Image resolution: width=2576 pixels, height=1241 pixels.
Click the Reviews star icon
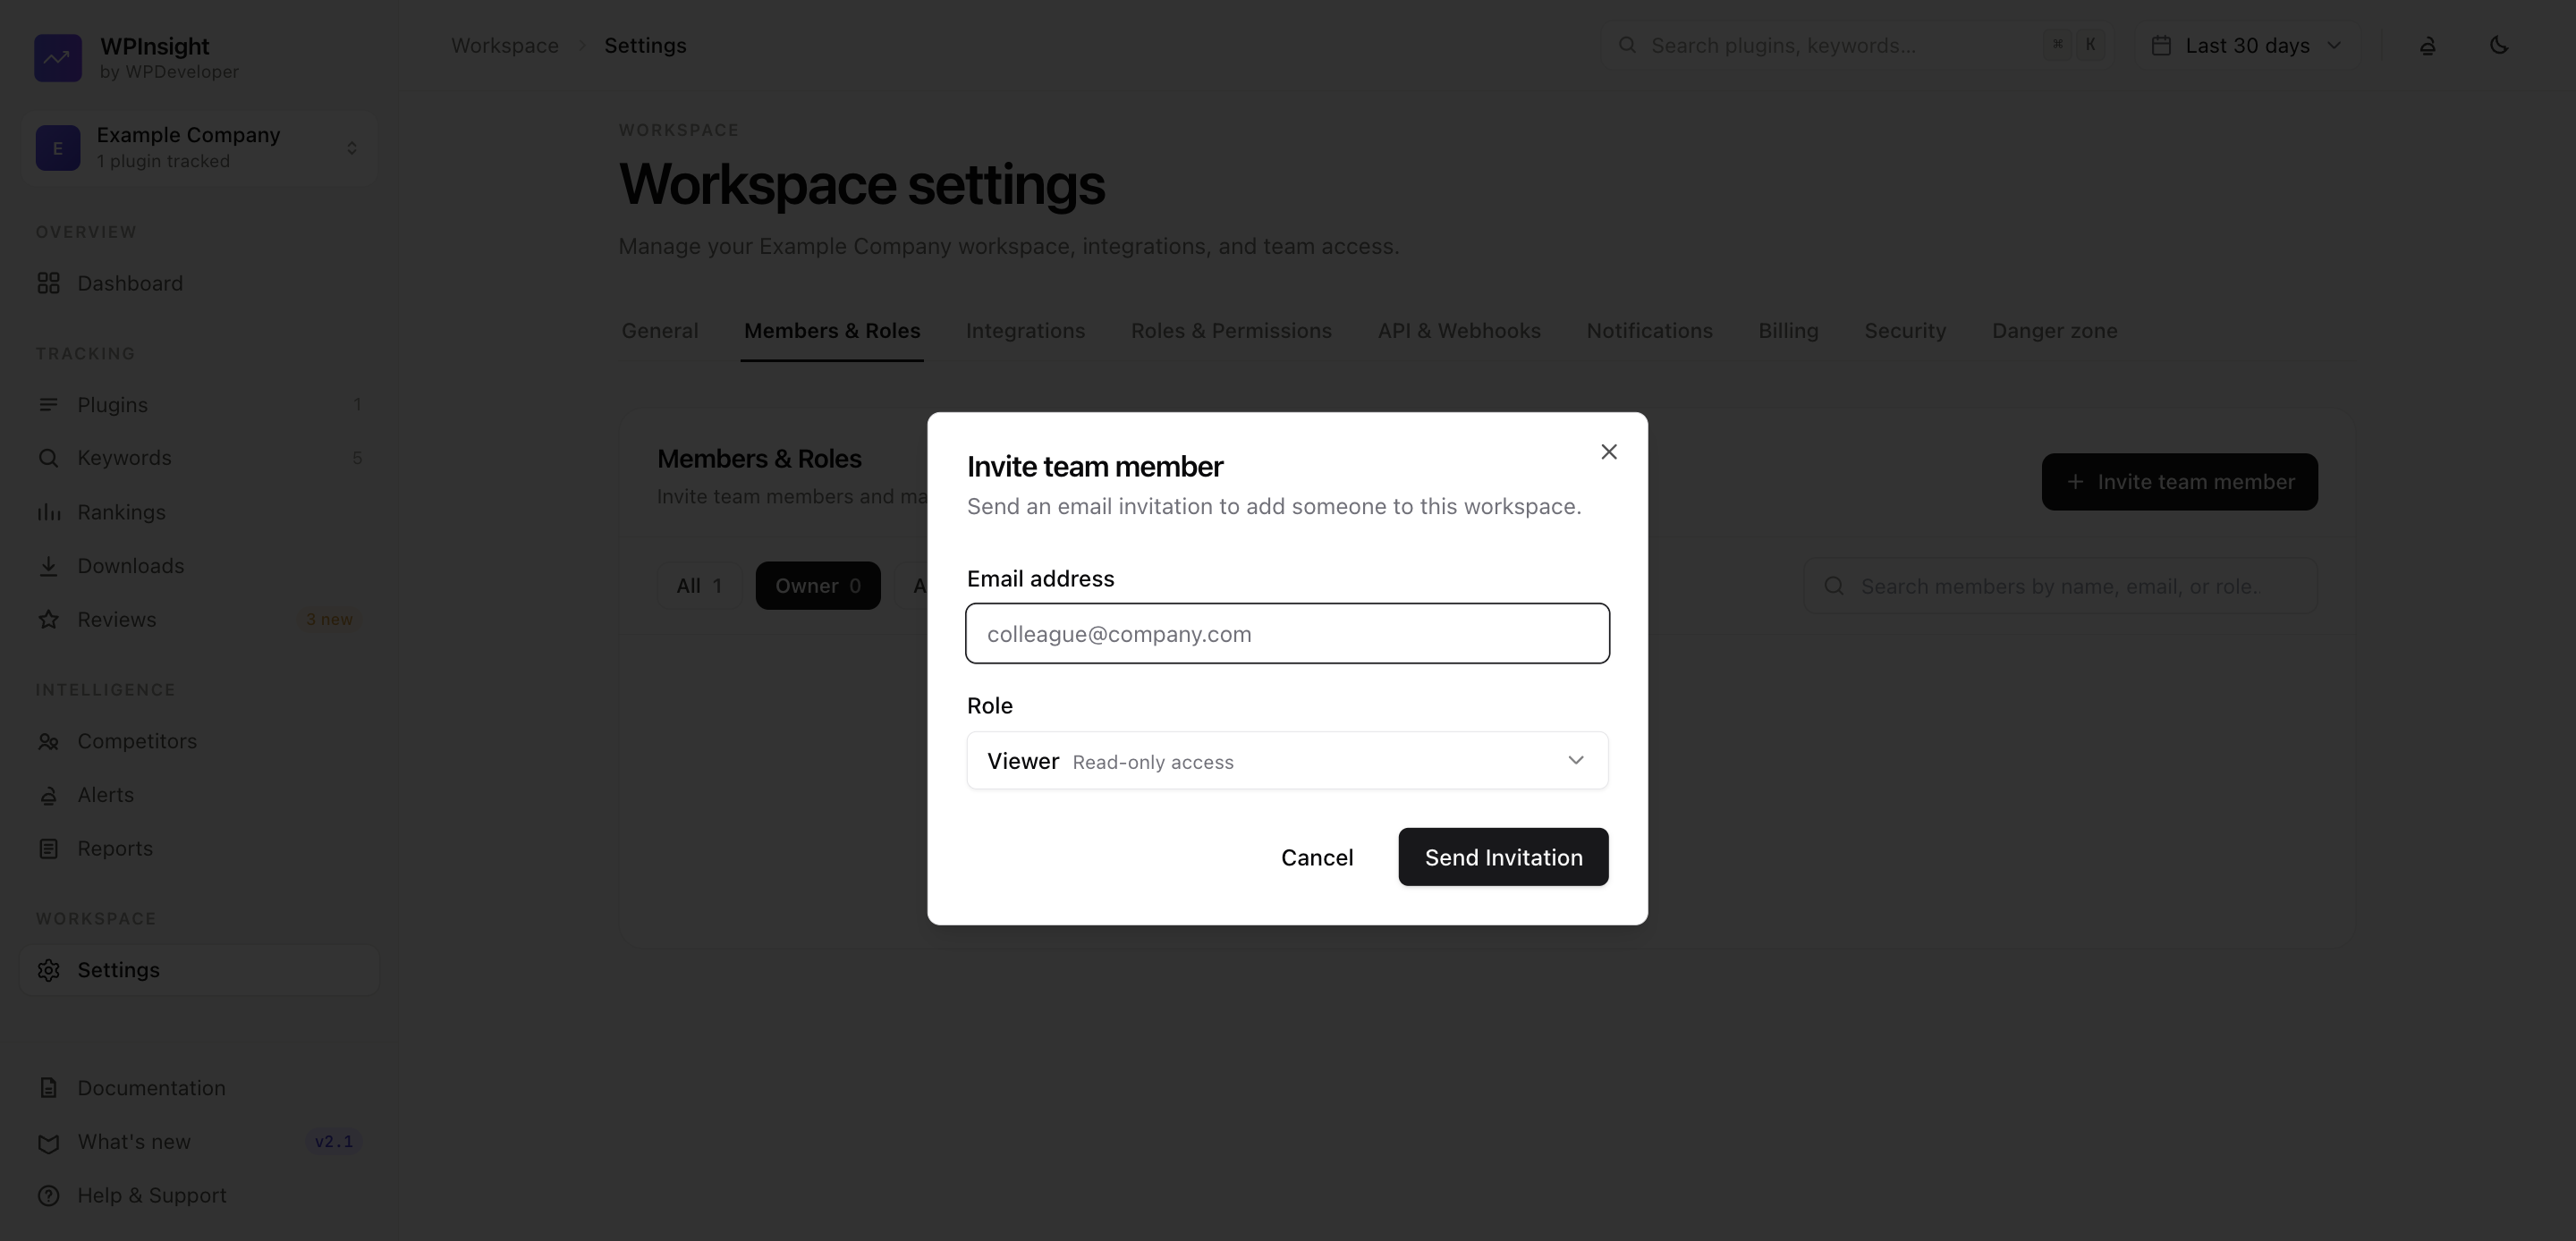(48, 619)
